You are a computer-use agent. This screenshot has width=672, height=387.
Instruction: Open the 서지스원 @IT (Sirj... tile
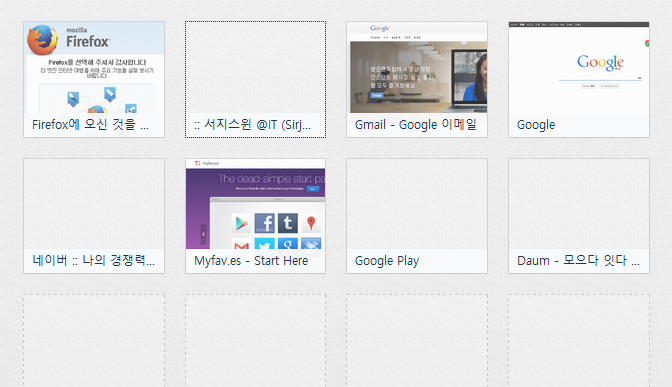click(x=255, y=79)
